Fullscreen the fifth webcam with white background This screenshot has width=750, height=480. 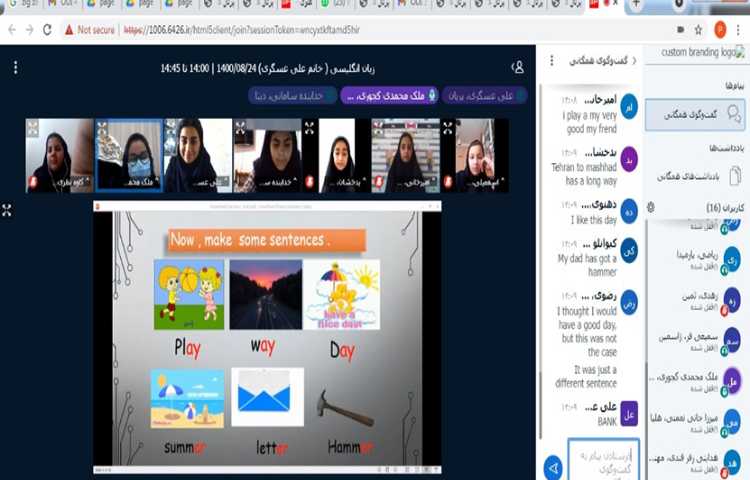tap(309, 128)
